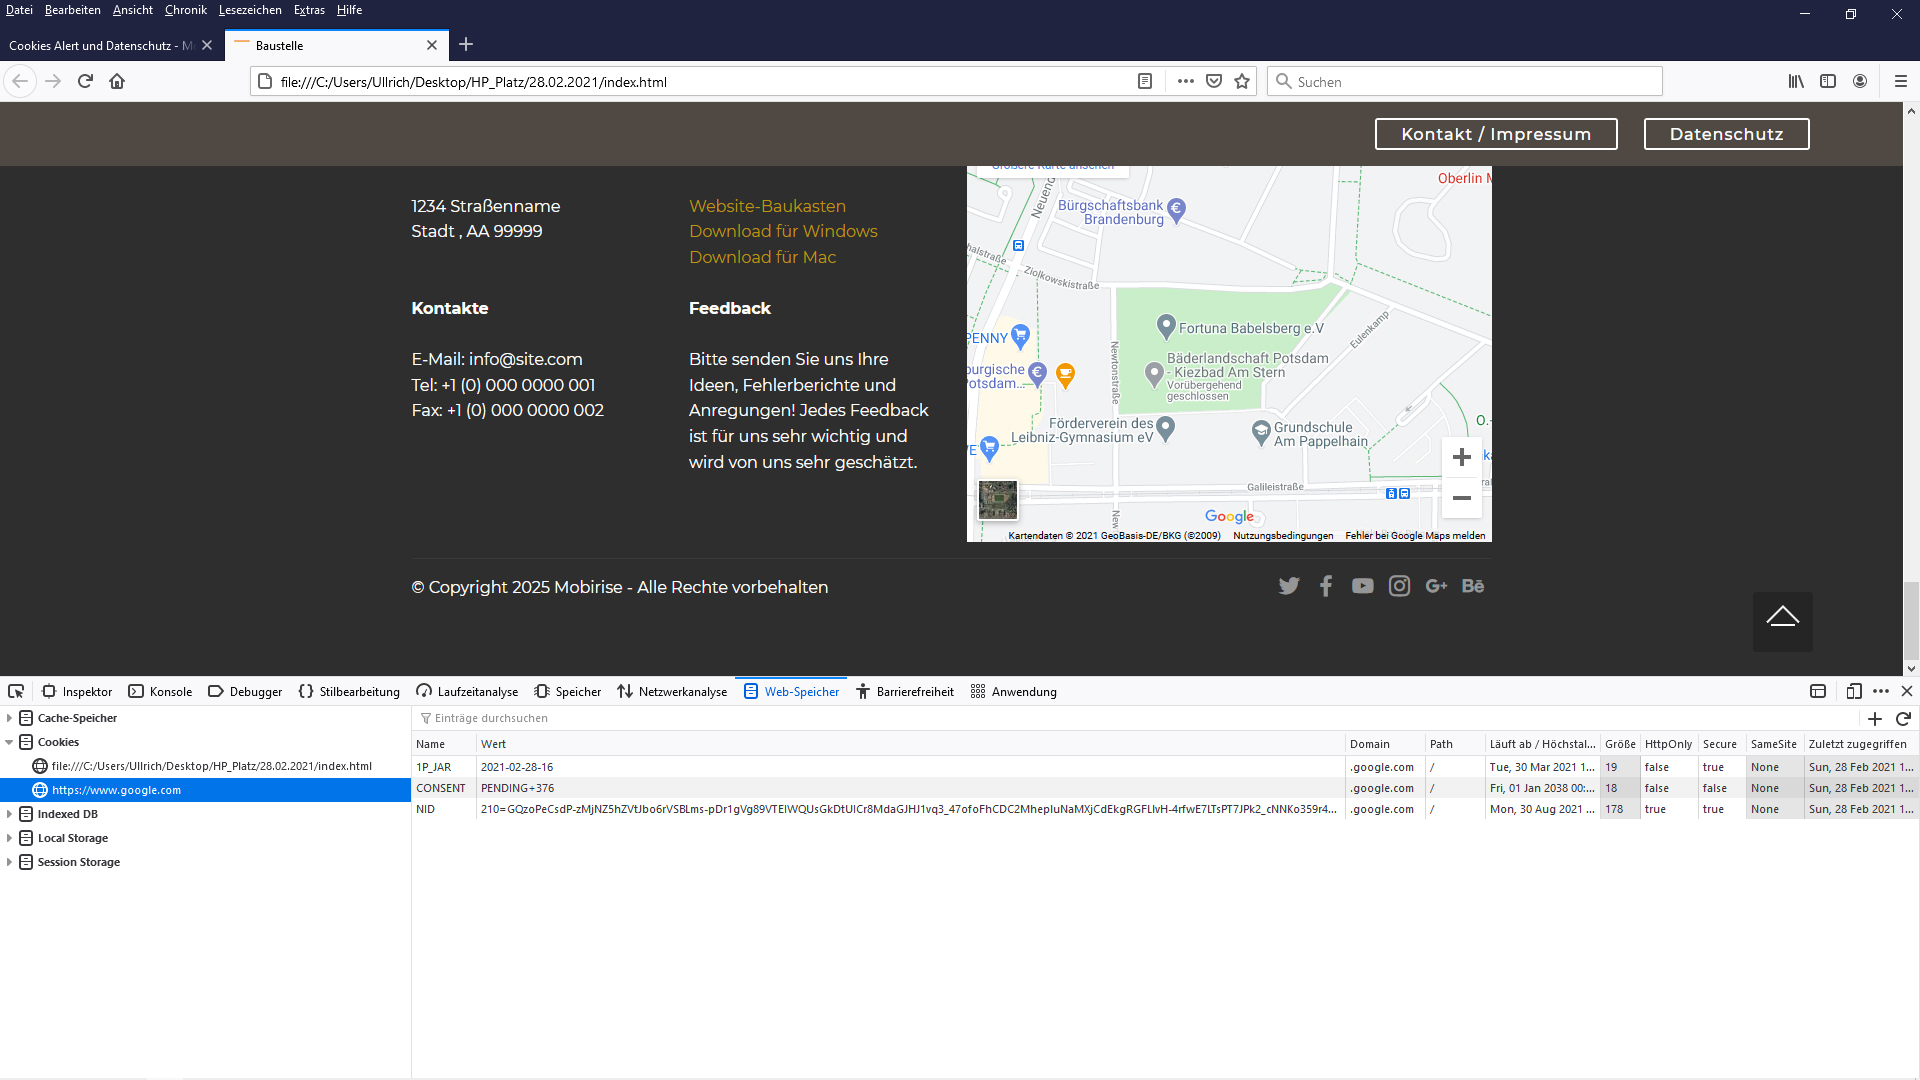Toggle responsive design mode icon
The image size is (1920, 1080).
pos(1853,691)
